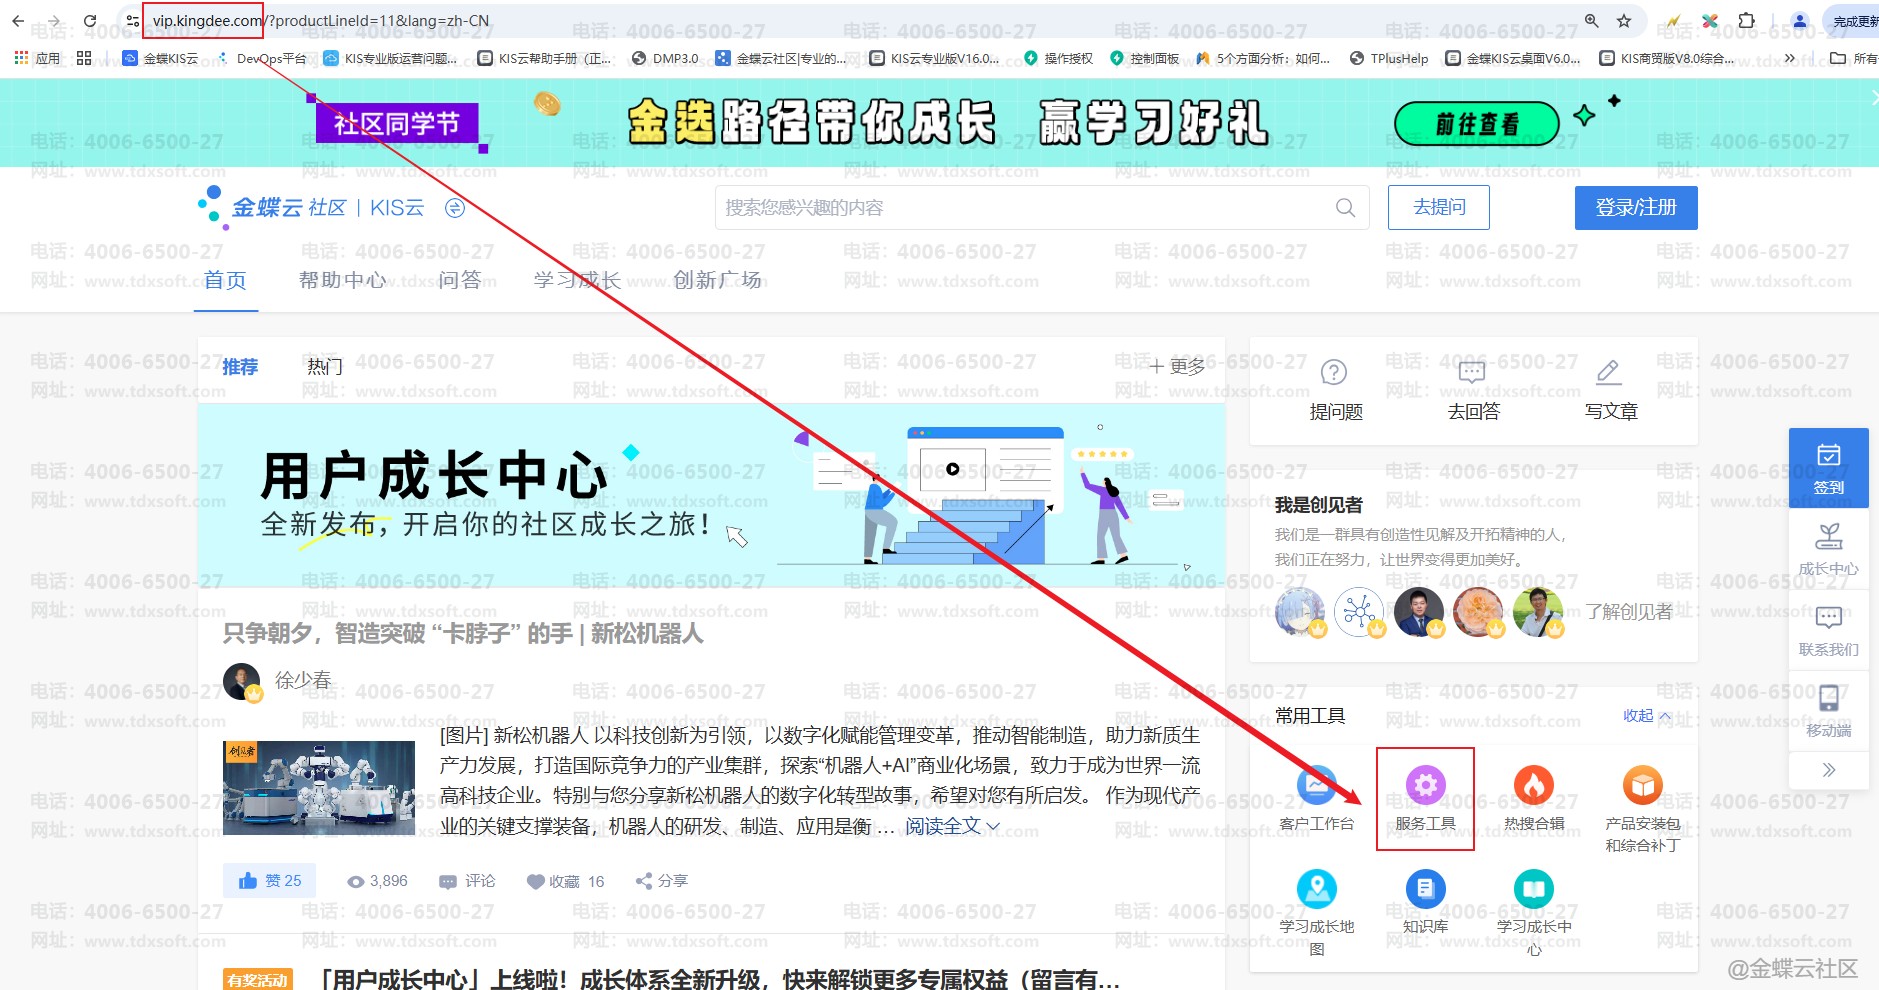Open the 帮助中心 nav tab
This screenshot has width=1879, height=990.
(x=342, y=281)
